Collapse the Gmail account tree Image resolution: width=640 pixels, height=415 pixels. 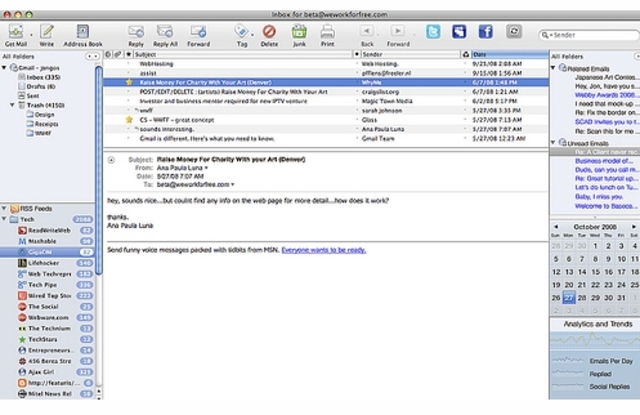[4, 67]
